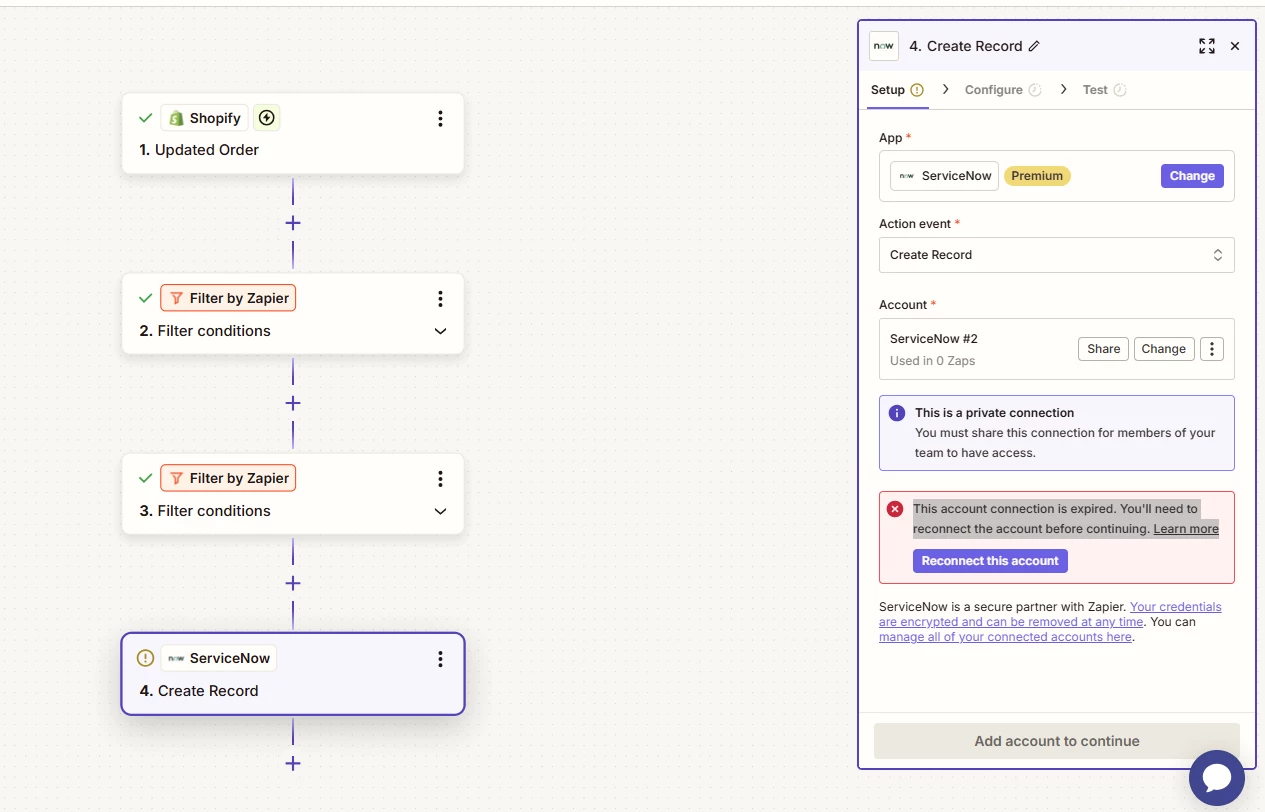Click Add account to continue button

[1057, 741]
